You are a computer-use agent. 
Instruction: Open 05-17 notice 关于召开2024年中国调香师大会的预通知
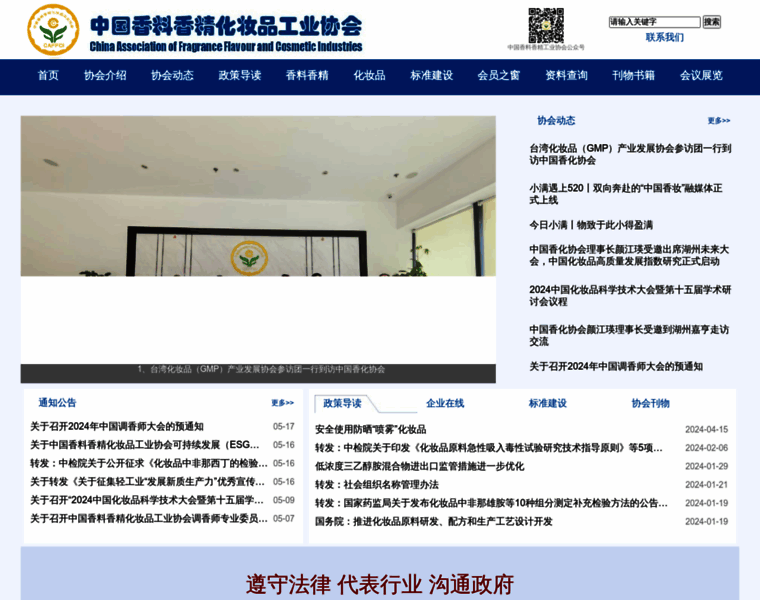[117, 426]
